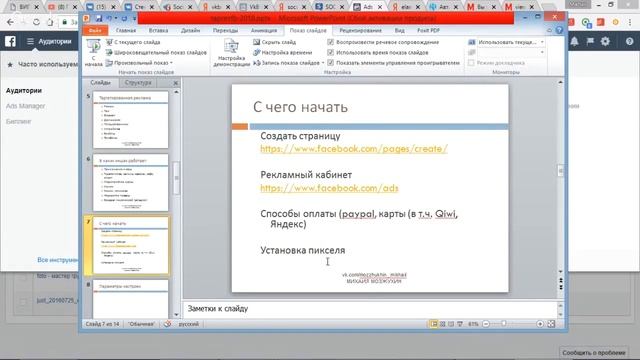Expand Undo history dropdown arrow
Screen dimensions: 640x360
click(x=116, y=19)
